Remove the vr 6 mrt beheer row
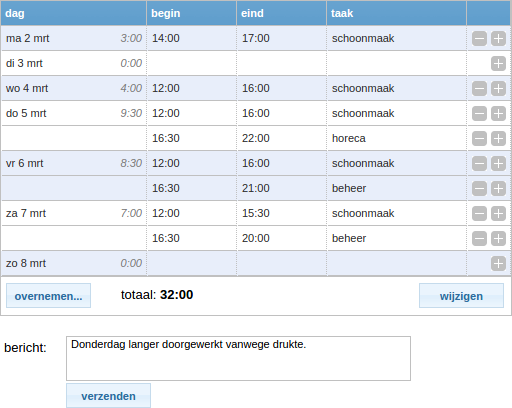Image resolution: width=512 pixels, height=408 pixels. [x=479, y=189]
